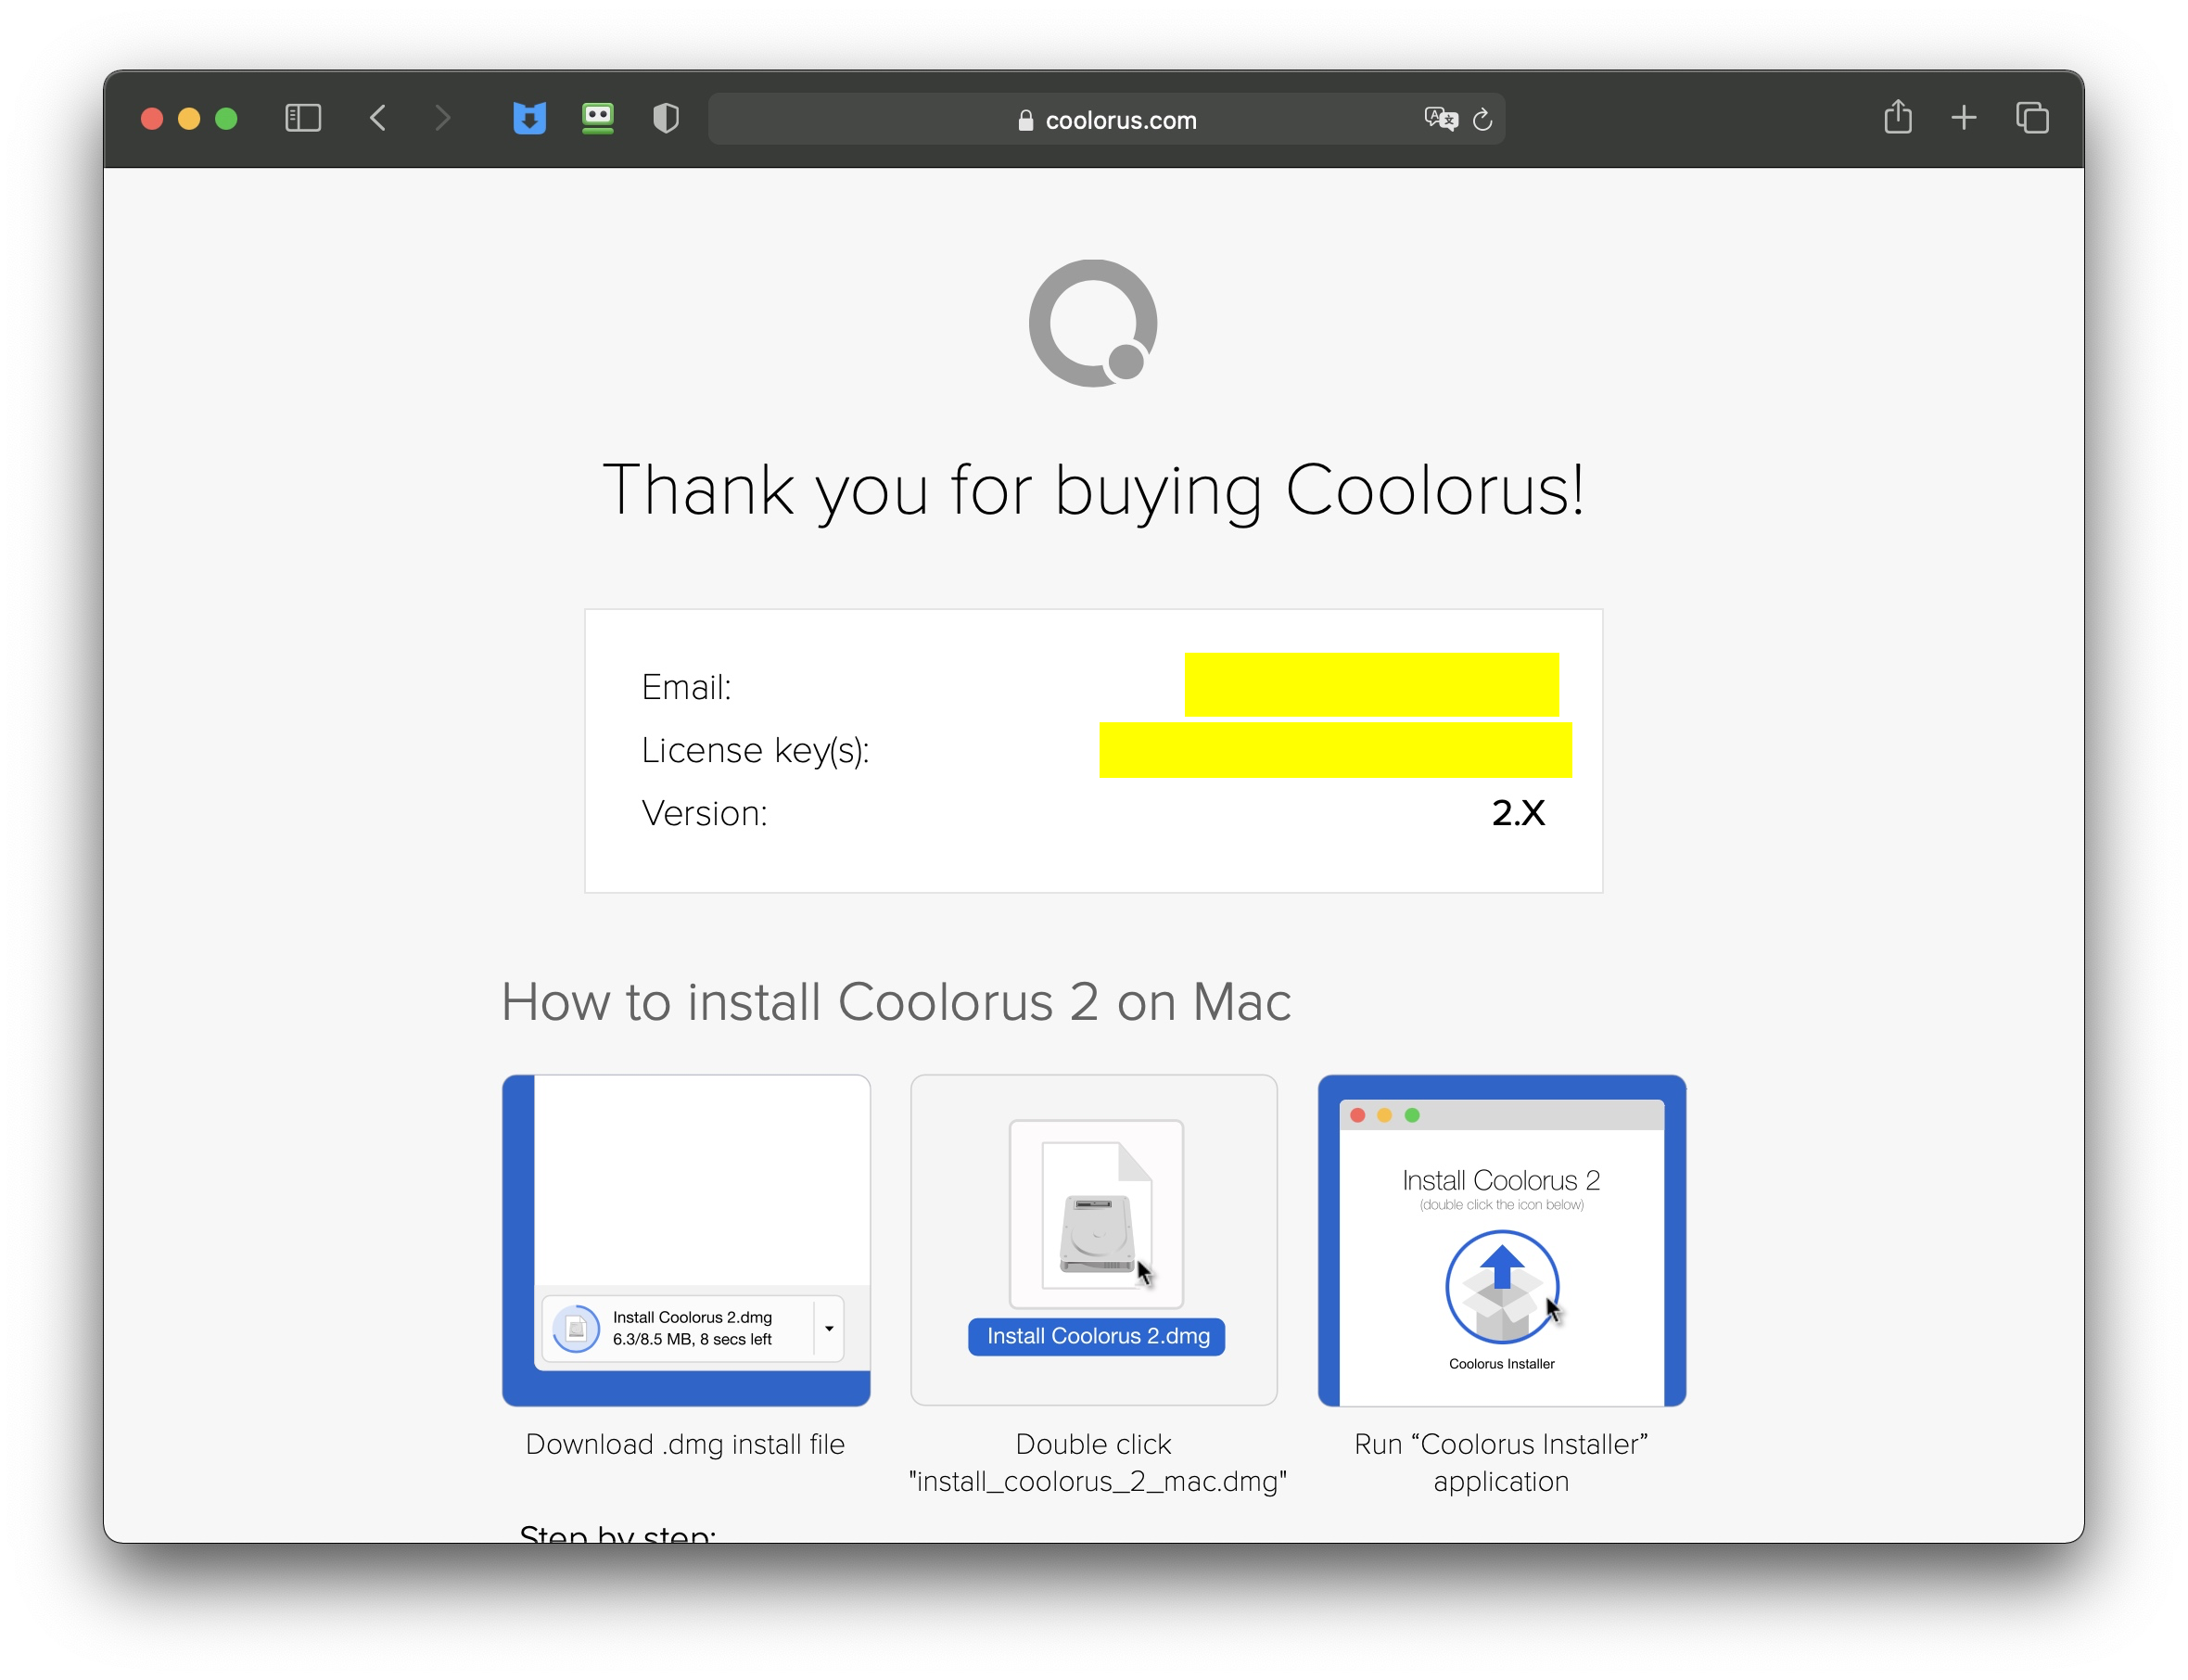Open the green robot extension icon
The image size is (2188, 1680).
click(x=598, y=119)
